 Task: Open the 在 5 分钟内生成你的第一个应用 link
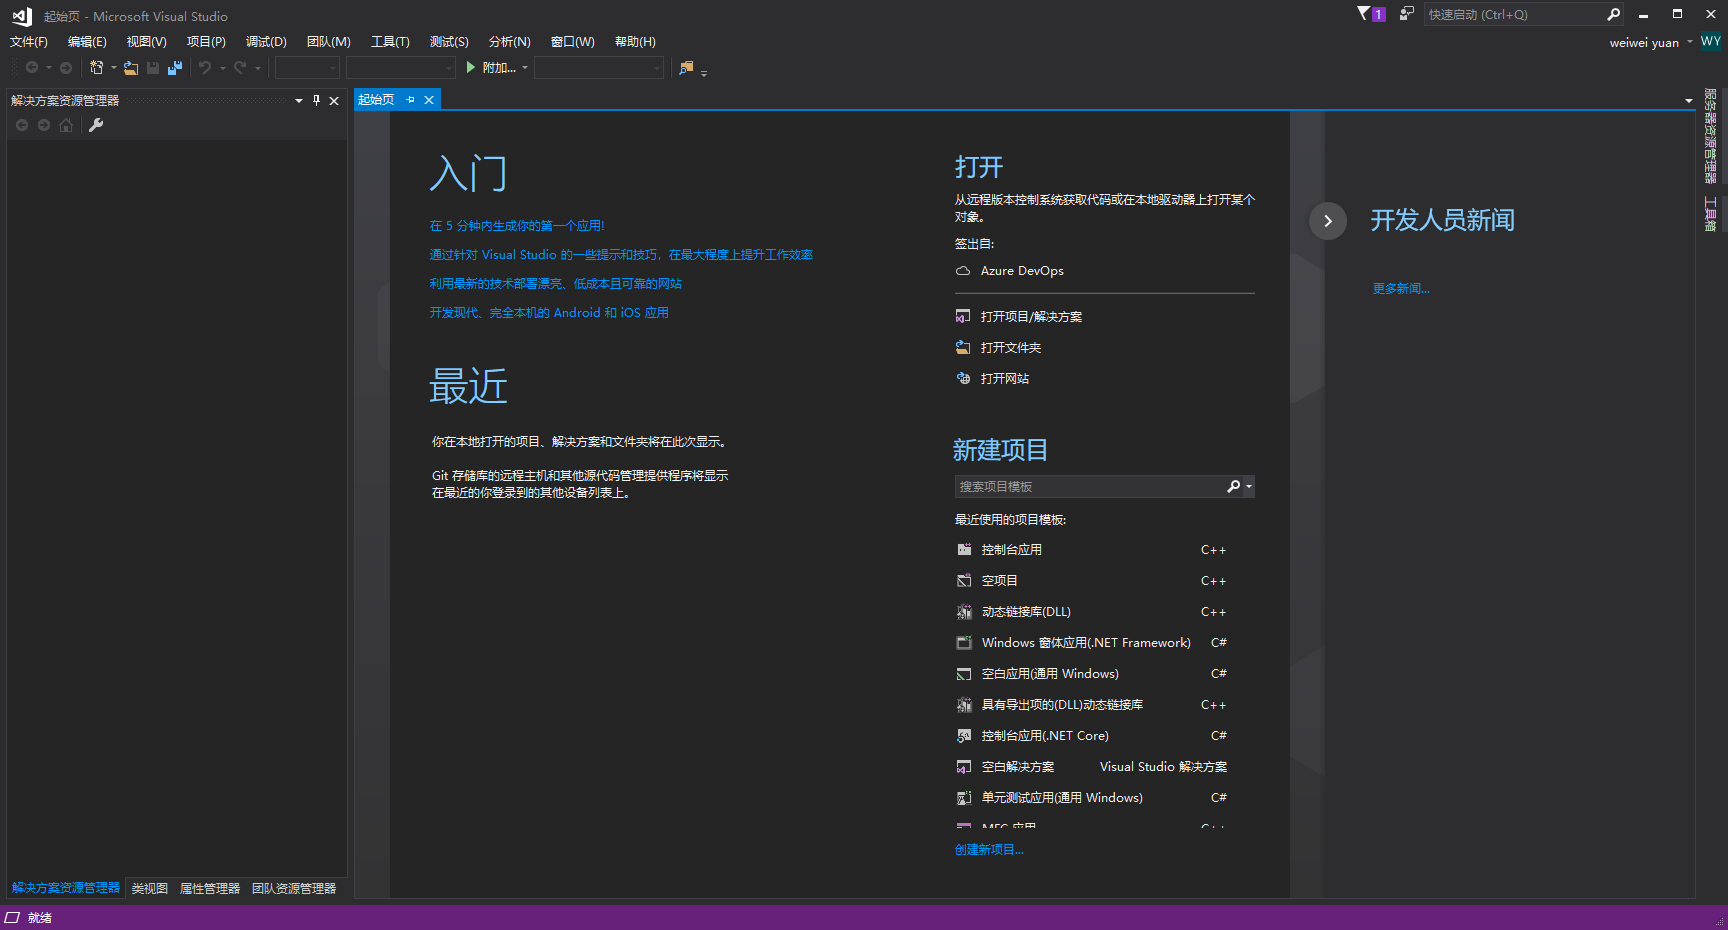coord(517,226)
